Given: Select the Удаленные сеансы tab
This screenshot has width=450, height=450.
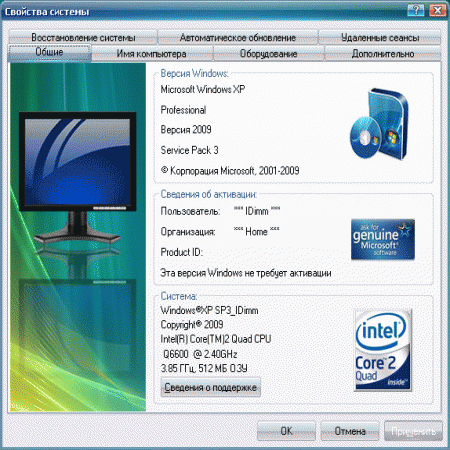Looking at the screenshot, I should tap(380, 37).
